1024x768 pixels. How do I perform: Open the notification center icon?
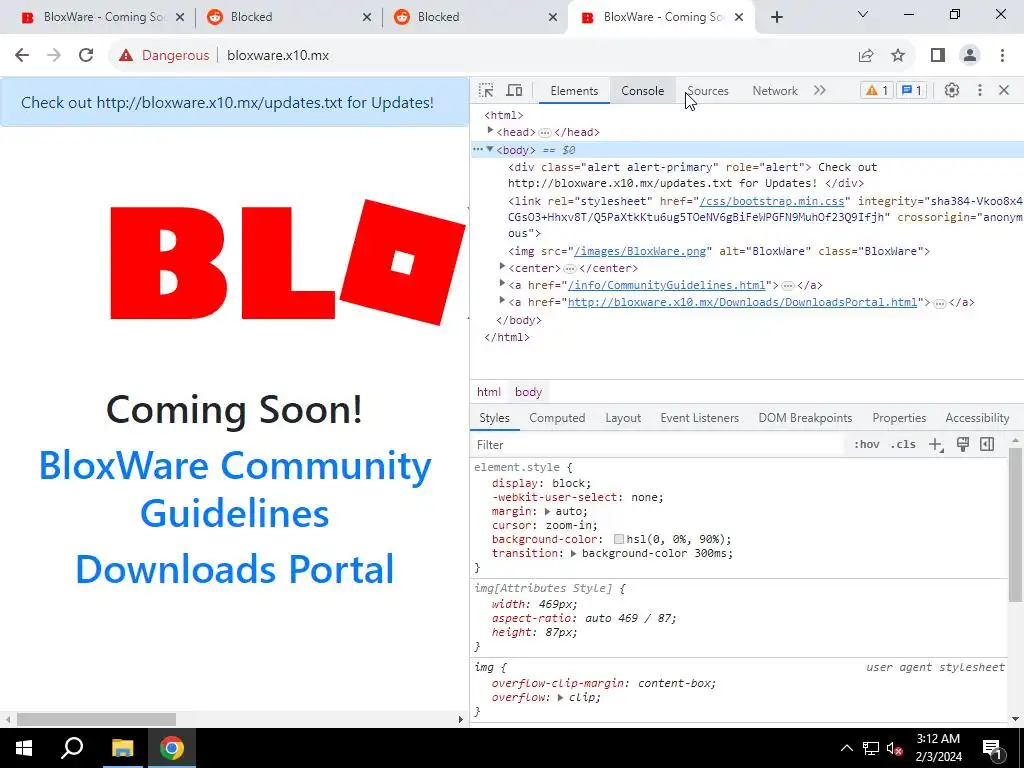point(993,748)
